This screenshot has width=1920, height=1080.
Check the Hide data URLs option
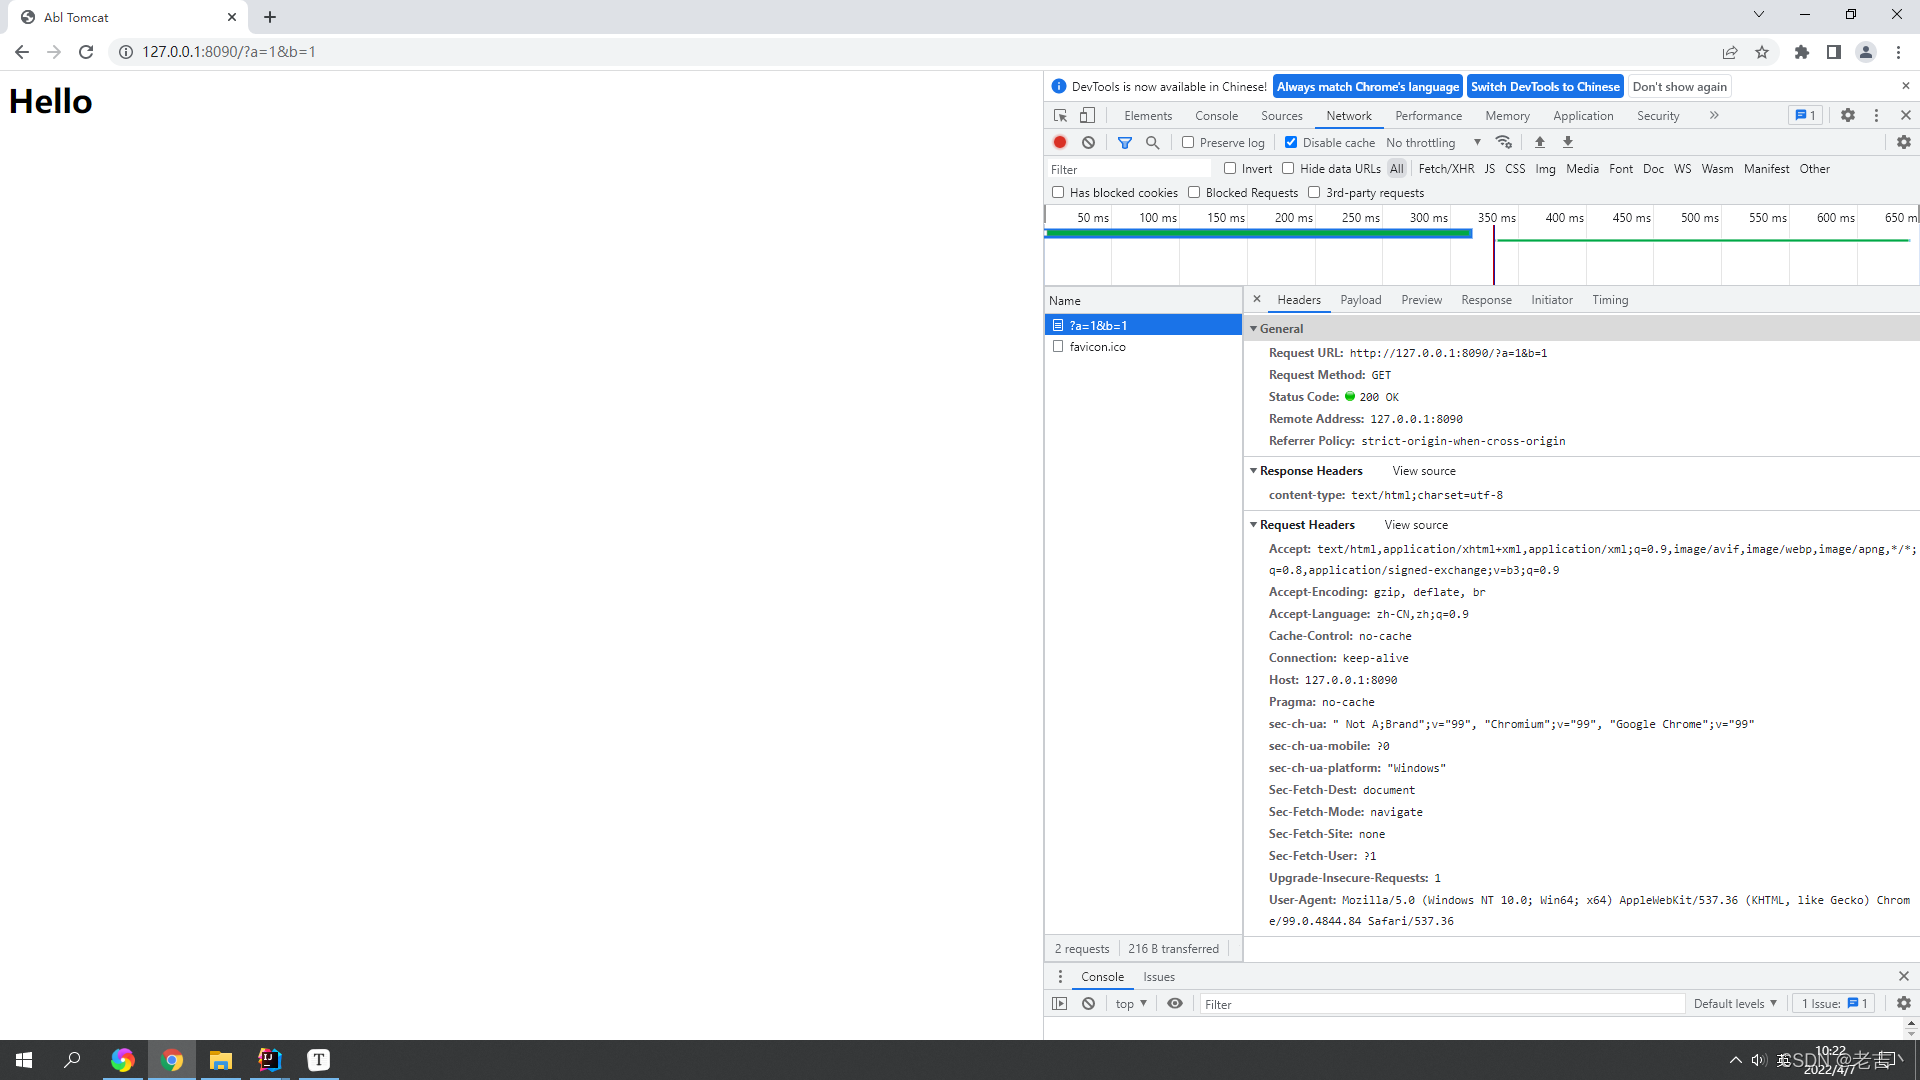coord(1288,168)
